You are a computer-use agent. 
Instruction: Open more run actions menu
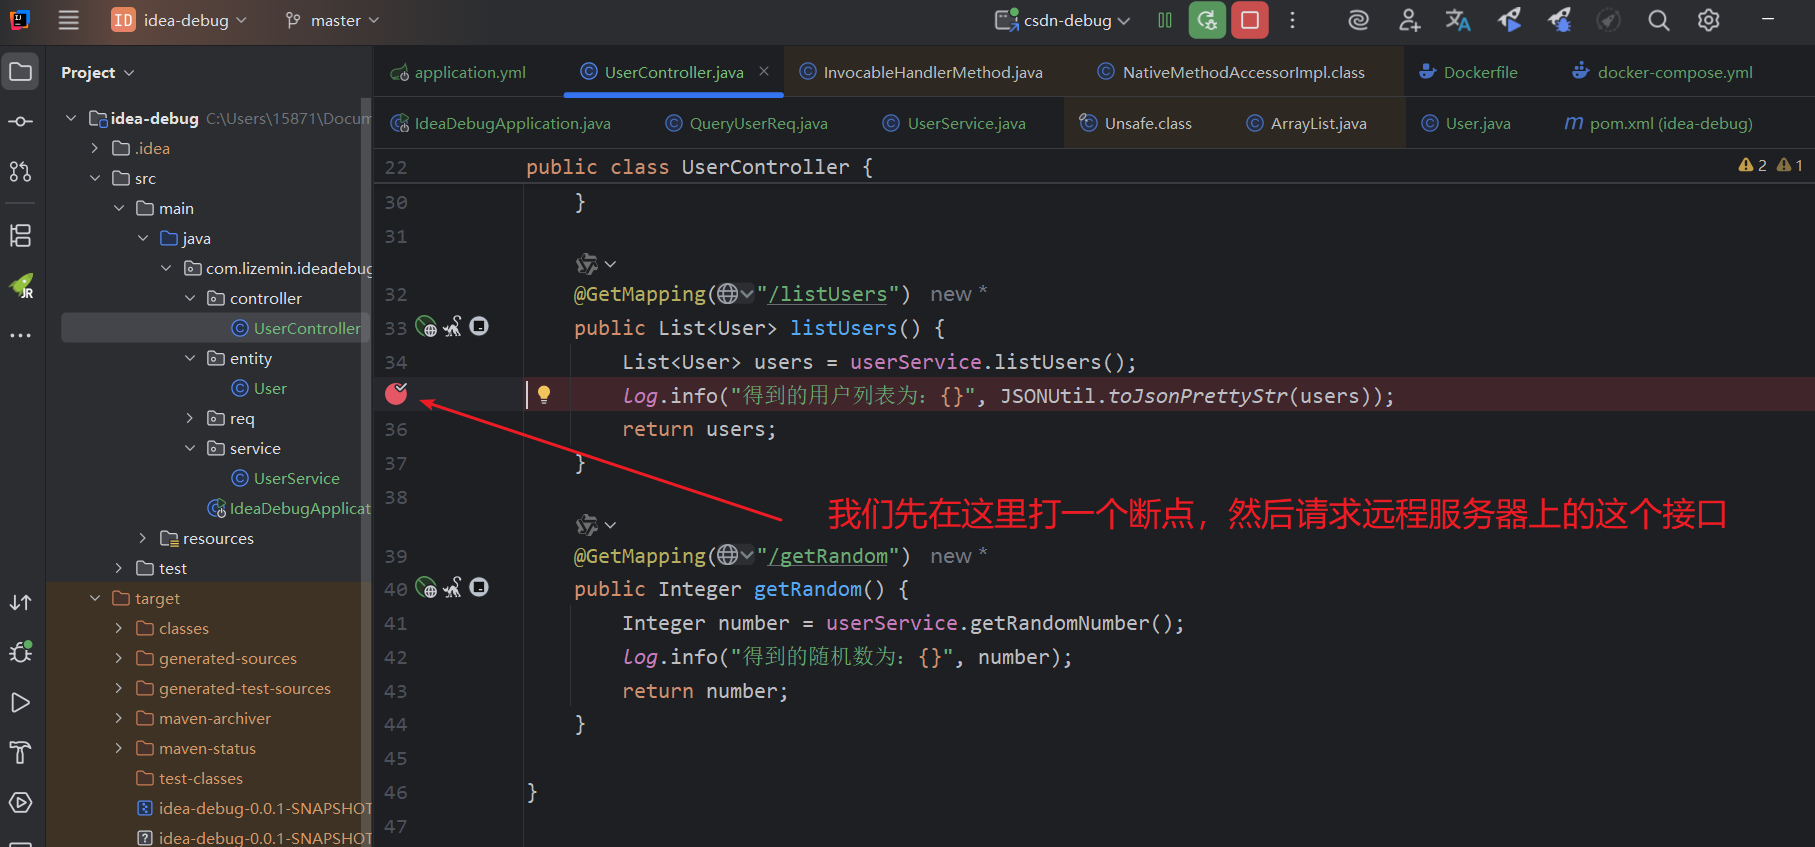tap(1292, 20)
